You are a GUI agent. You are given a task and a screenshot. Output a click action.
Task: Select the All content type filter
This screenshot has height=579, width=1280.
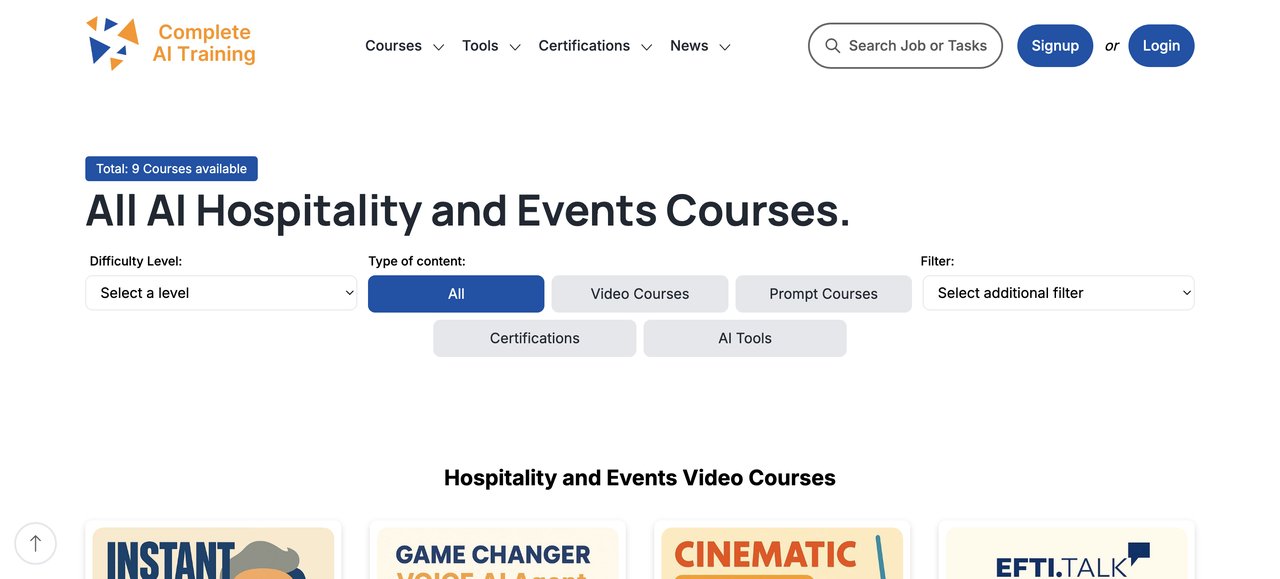tap(456, 294)
